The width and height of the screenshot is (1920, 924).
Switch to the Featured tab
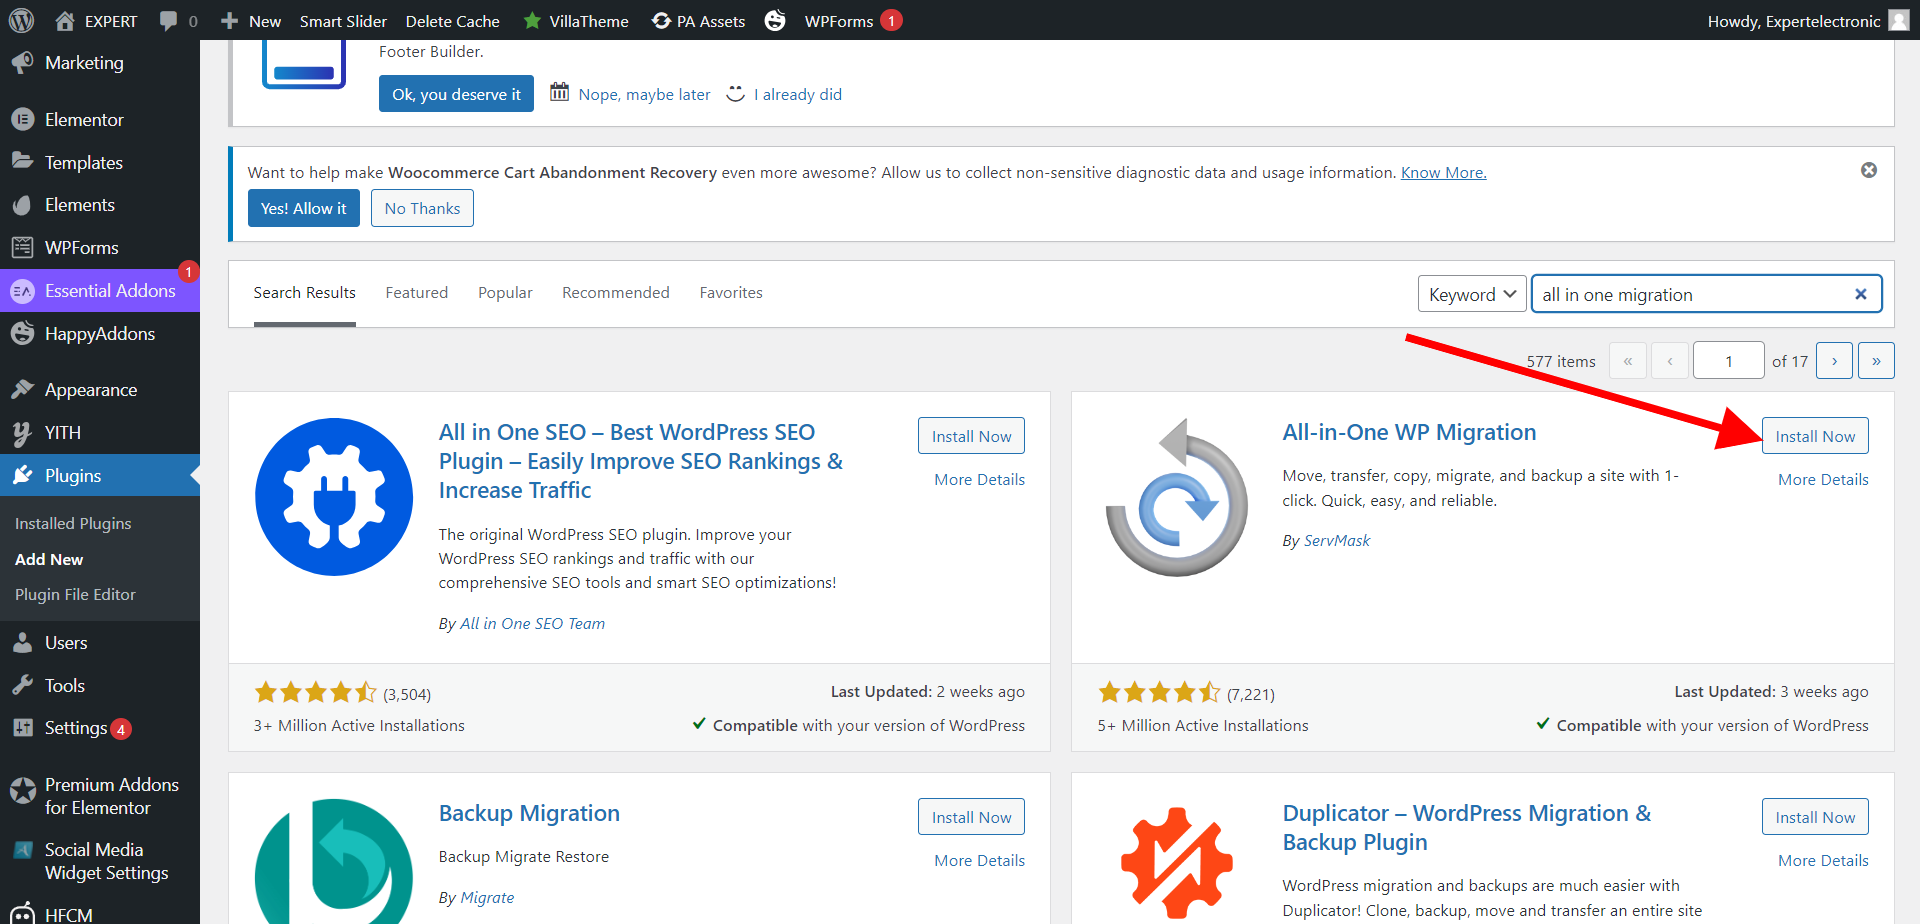[417, 293]
